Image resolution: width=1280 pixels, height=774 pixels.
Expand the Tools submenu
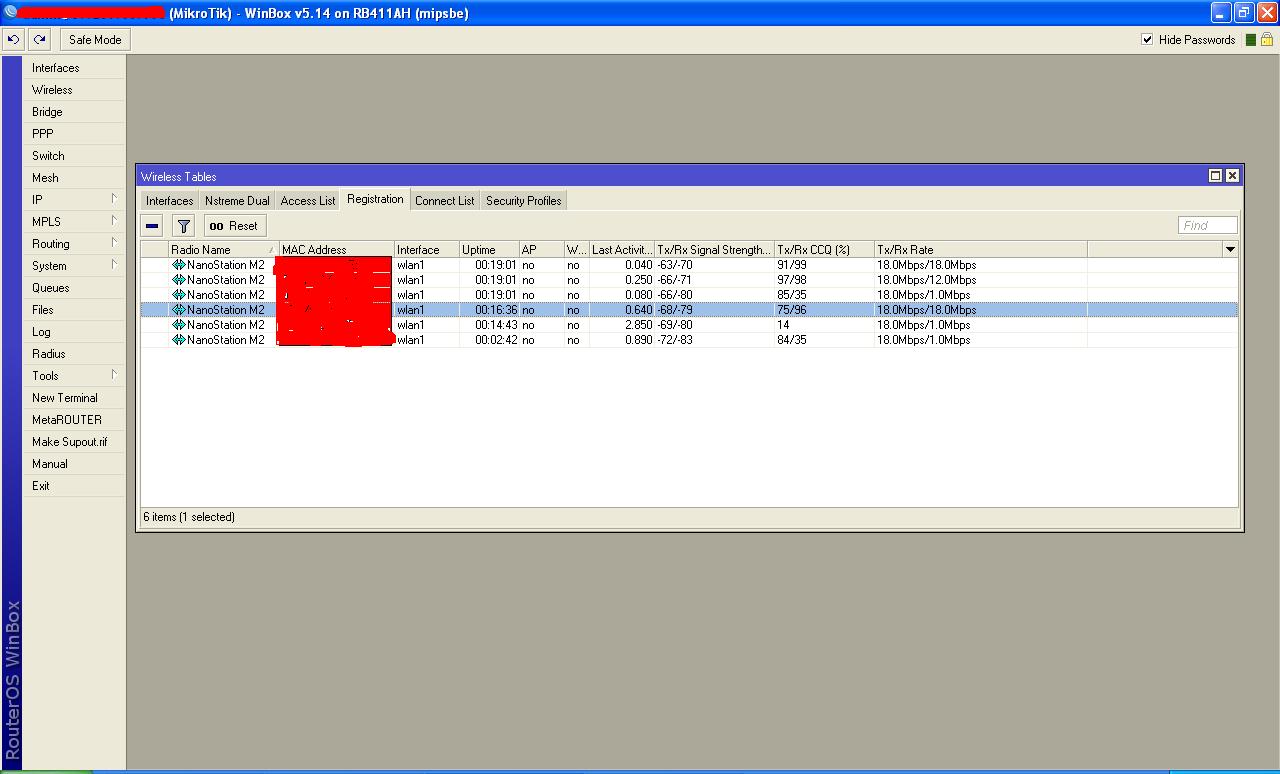(x=114, y=375)
